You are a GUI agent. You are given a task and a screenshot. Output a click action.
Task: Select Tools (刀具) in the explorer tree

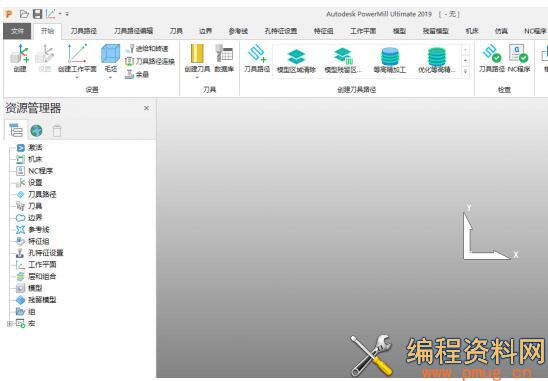coord(35,206)
